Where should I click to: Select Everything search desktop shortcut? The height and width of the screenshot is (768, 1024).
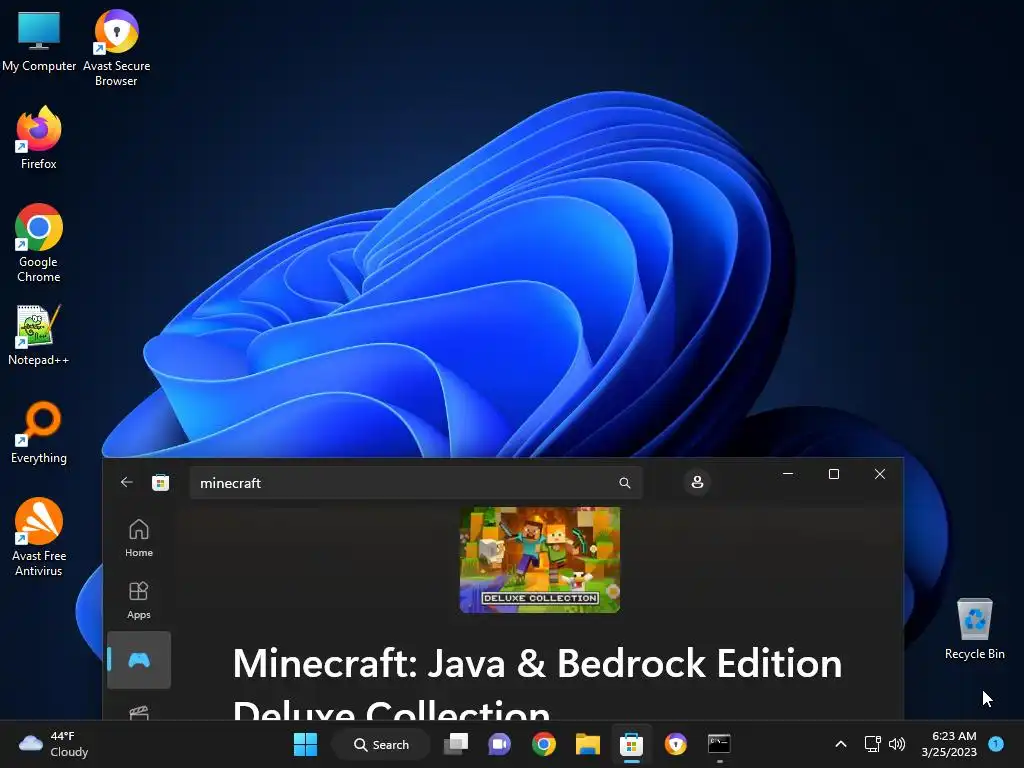pos(39,432)
